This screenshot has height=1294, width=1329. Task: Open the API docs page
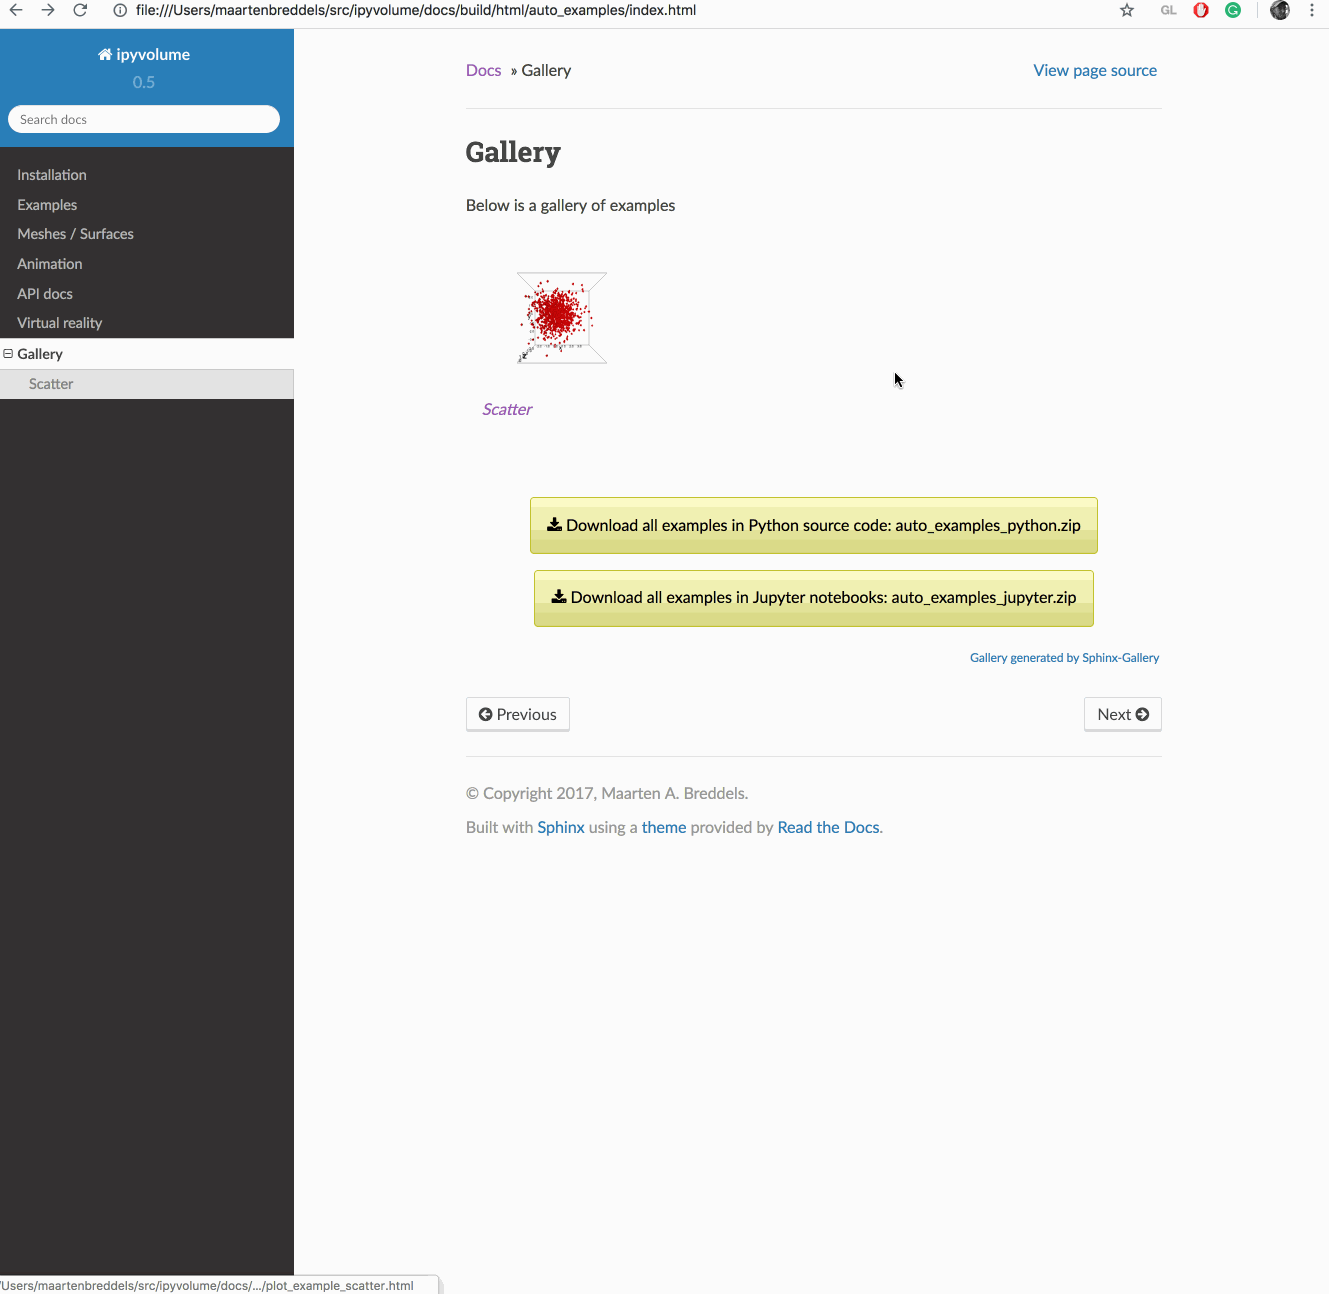(45, 294)
